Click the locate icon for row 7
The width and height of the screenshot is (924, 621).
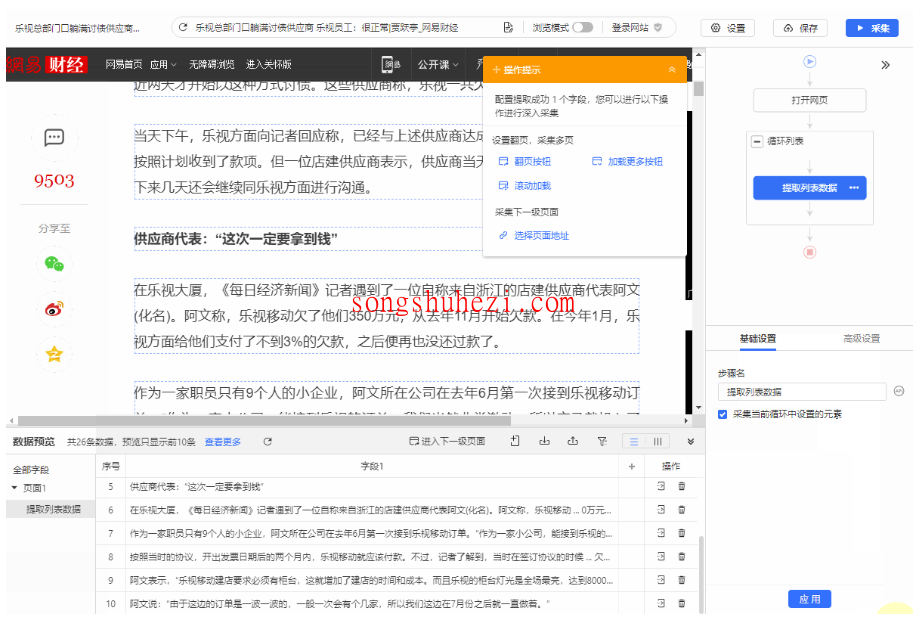click(661, 533)
